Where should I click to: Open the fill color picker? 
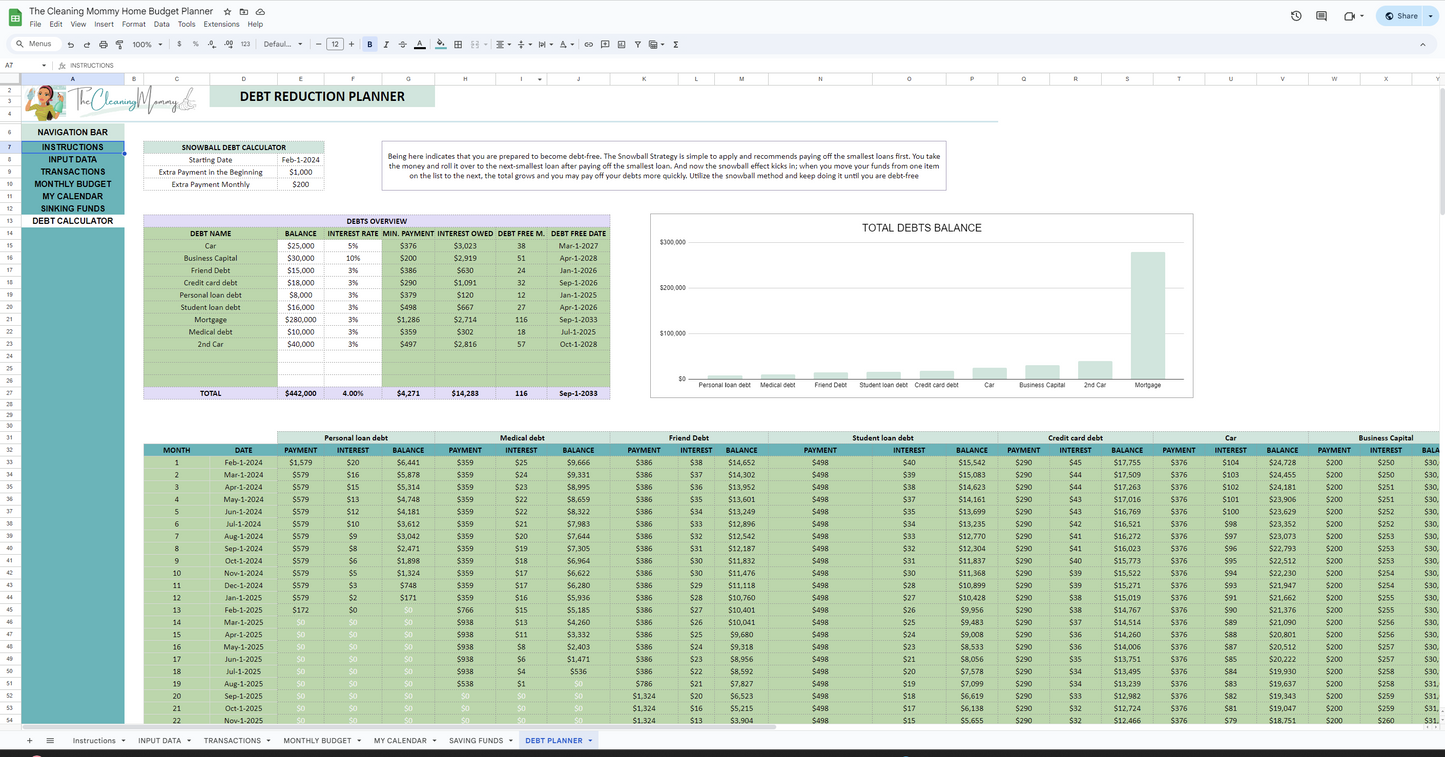(x=441, y=44)
